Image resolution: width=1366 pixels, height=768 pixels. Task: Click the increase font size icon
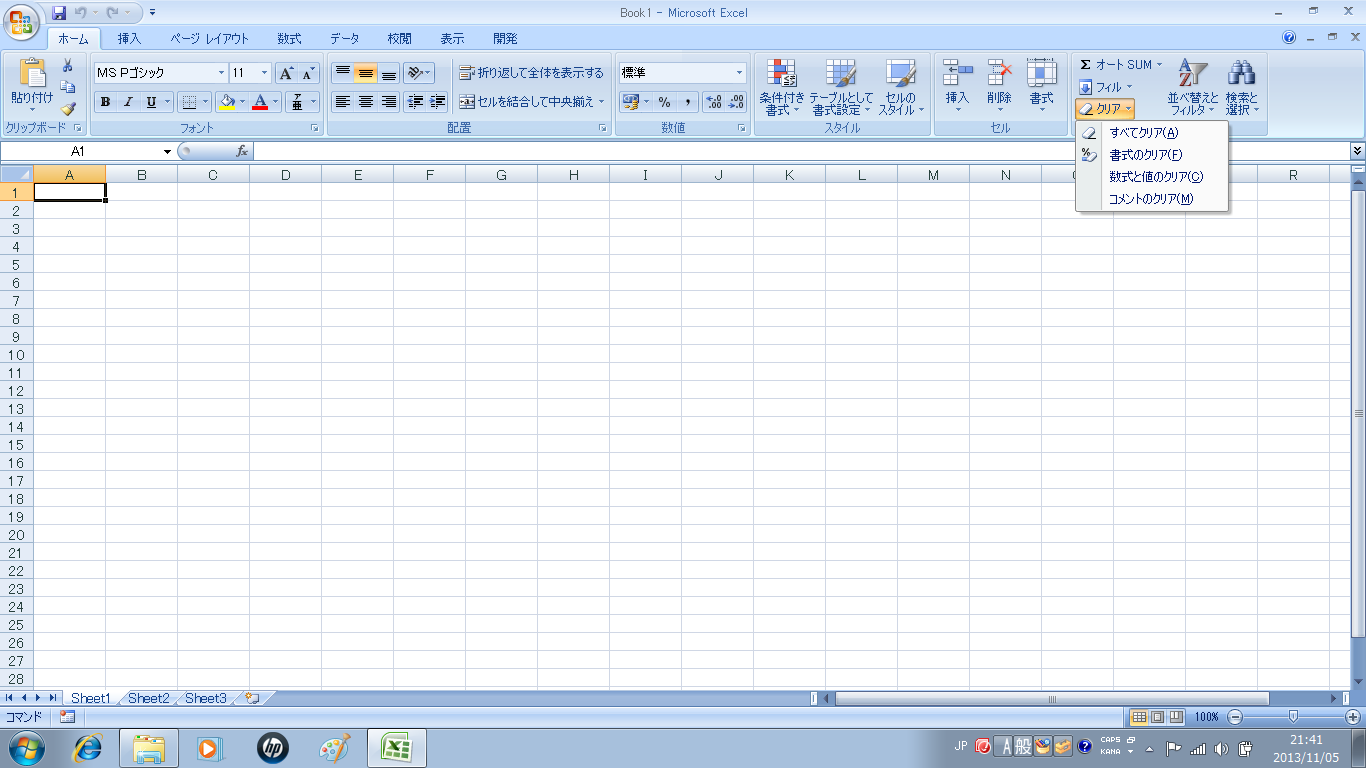click(286, 73)
